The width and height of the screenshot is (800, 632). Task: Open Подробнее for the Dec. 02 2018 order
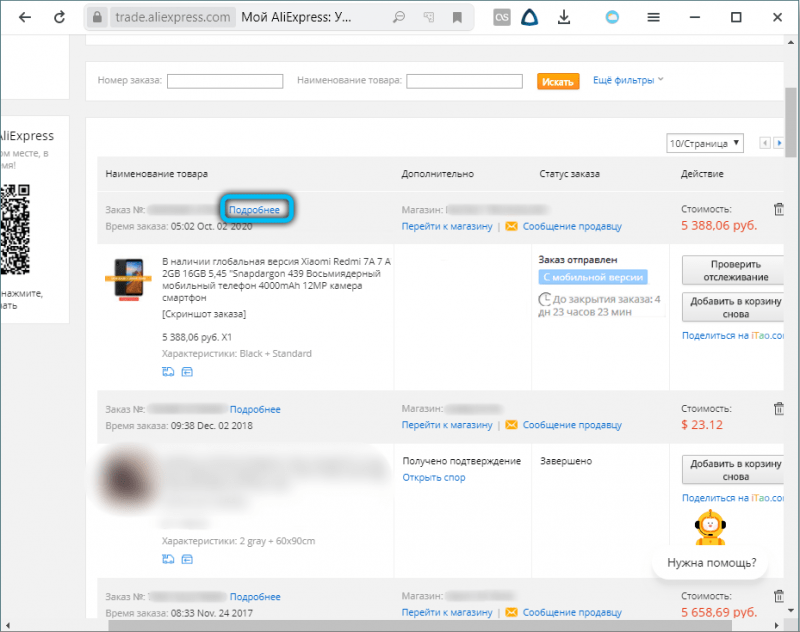coord(255,409)
